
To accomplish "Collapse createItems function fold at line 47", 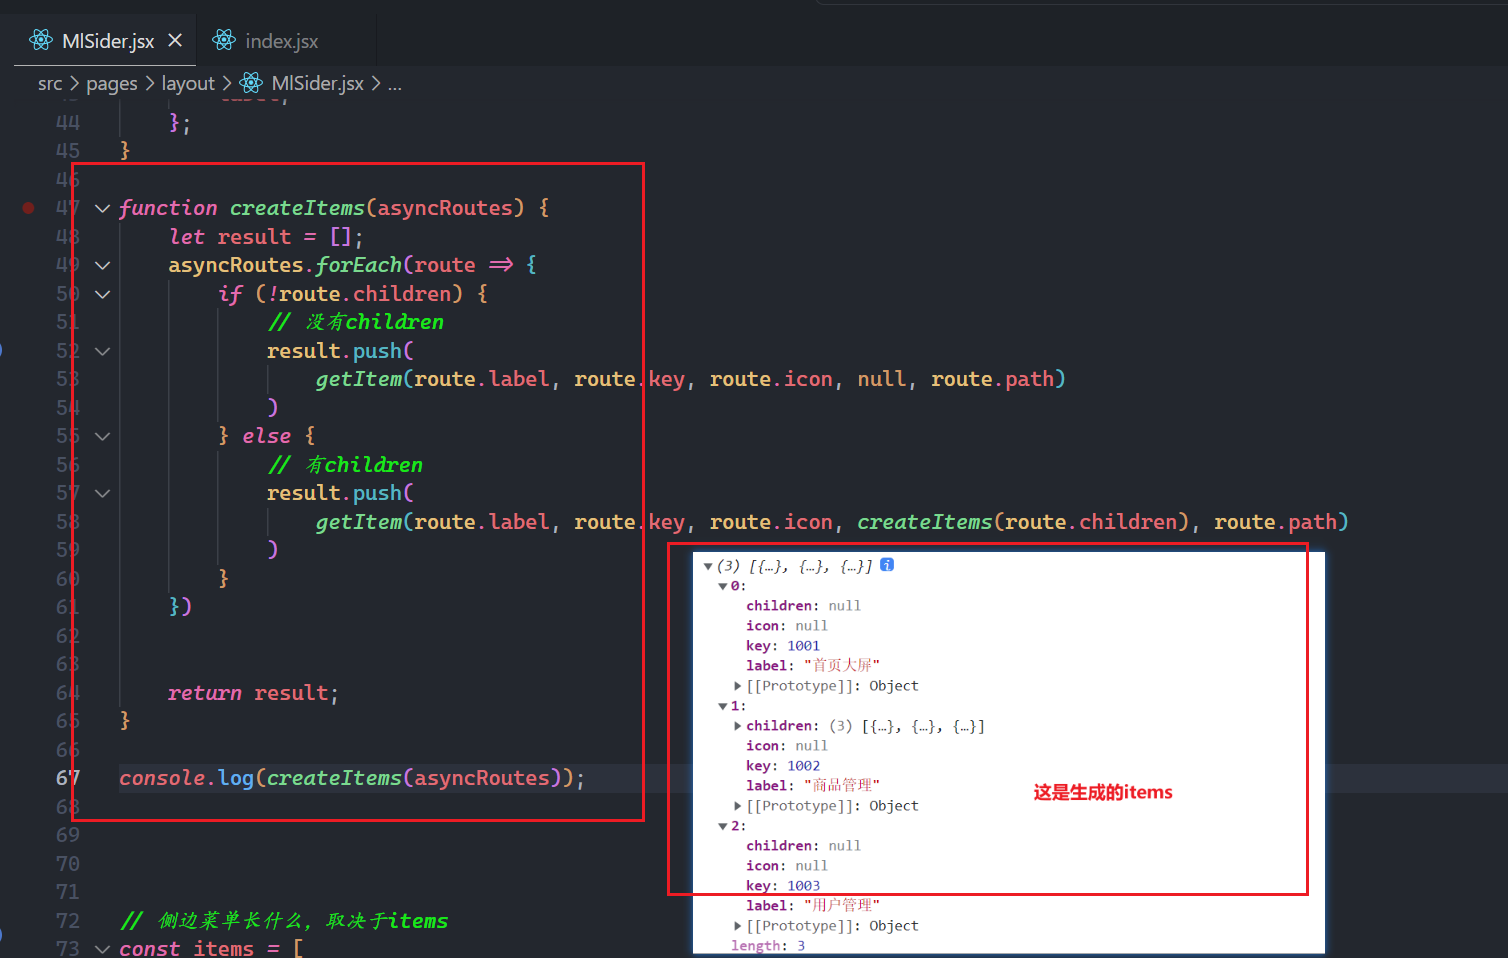I will 102,208.
